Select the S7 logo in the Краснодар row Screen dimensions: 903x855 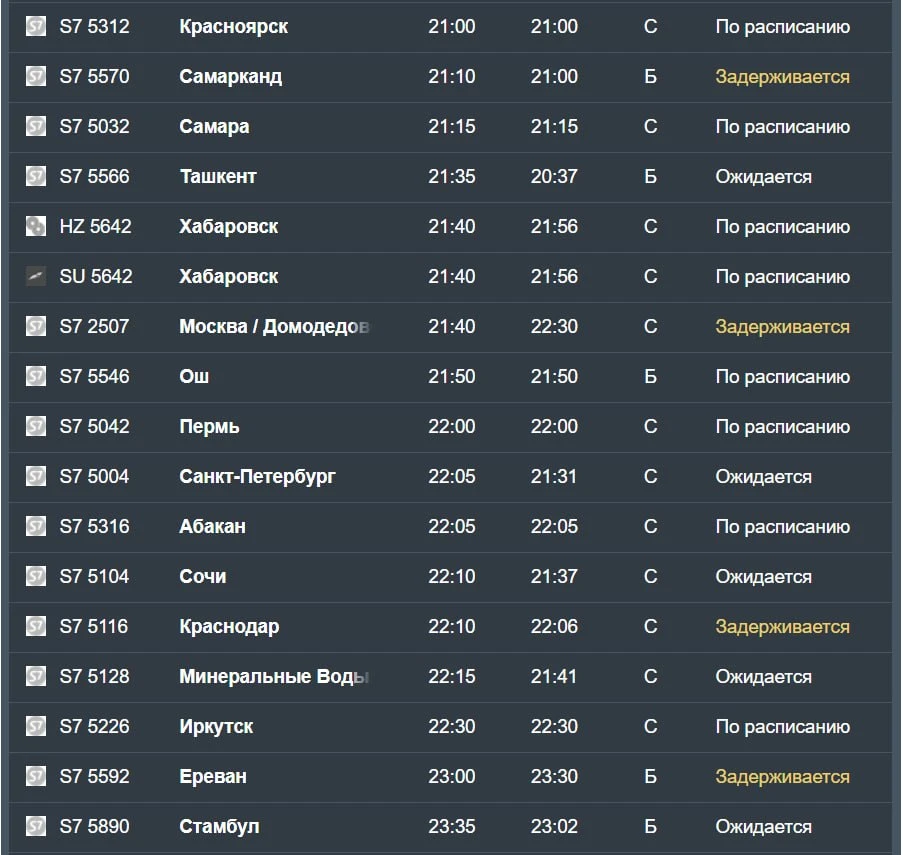point(36,626)
